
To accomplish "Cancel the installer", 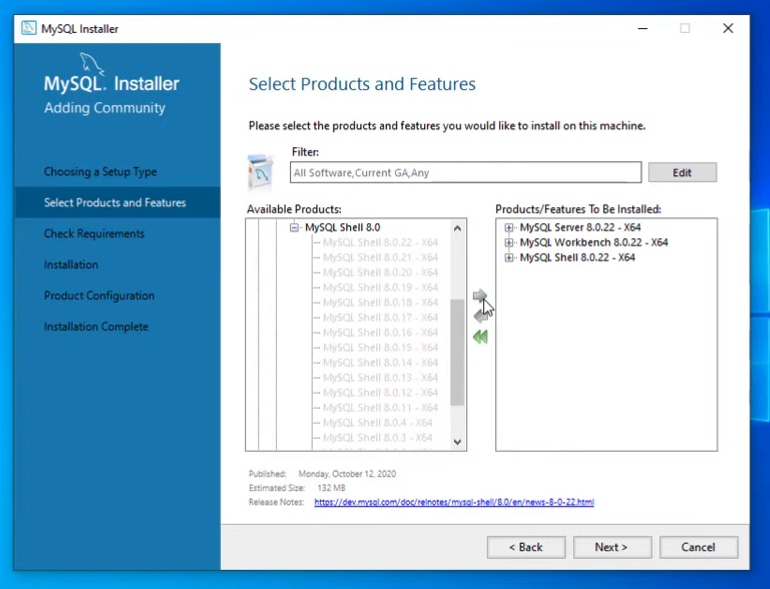I will click(x=698, y=547).
